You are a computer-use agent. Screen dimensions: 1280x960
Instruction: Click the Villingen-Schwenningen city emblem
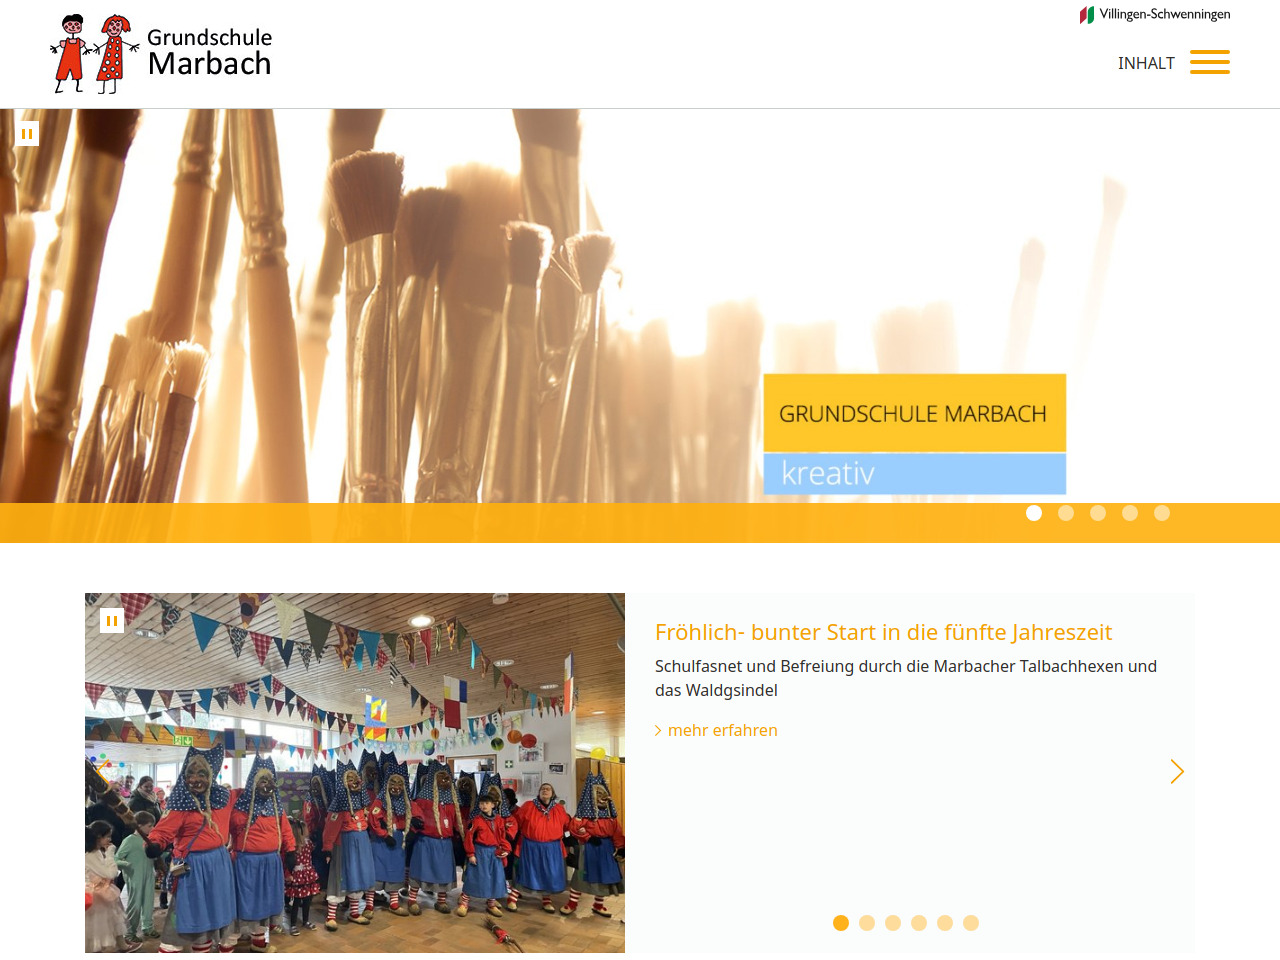tap(1087, 15)
